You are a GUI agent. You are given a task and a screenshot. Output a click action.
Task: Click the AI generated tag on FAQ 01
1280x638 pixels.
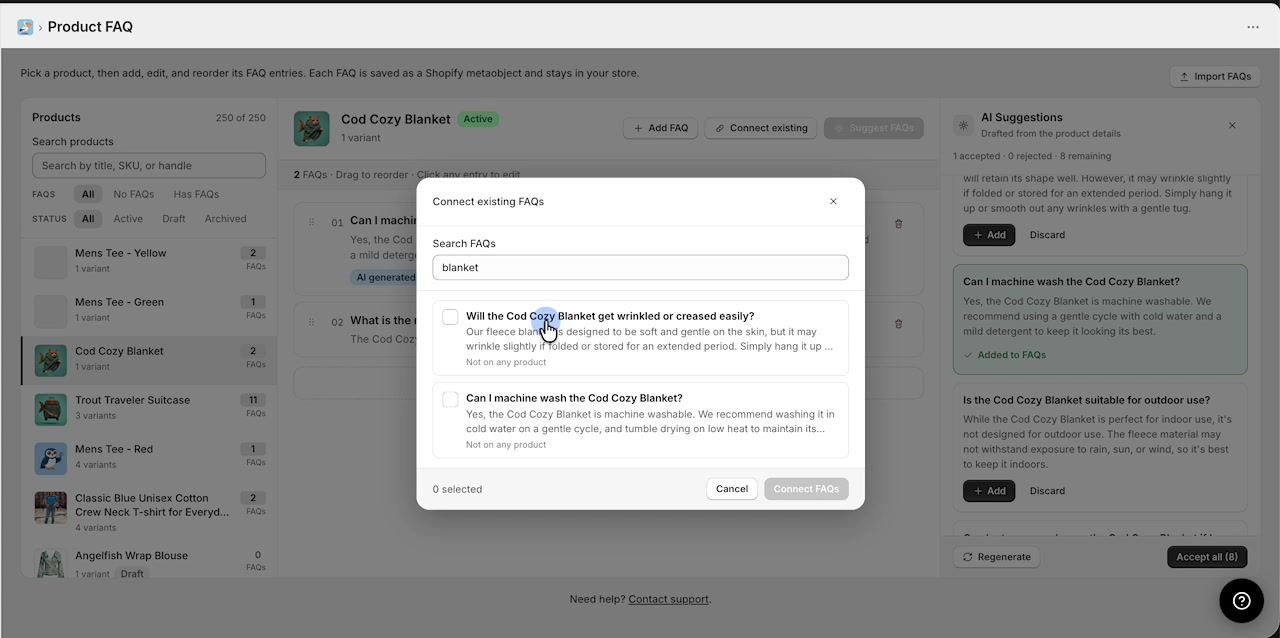[x=385, y=277]
